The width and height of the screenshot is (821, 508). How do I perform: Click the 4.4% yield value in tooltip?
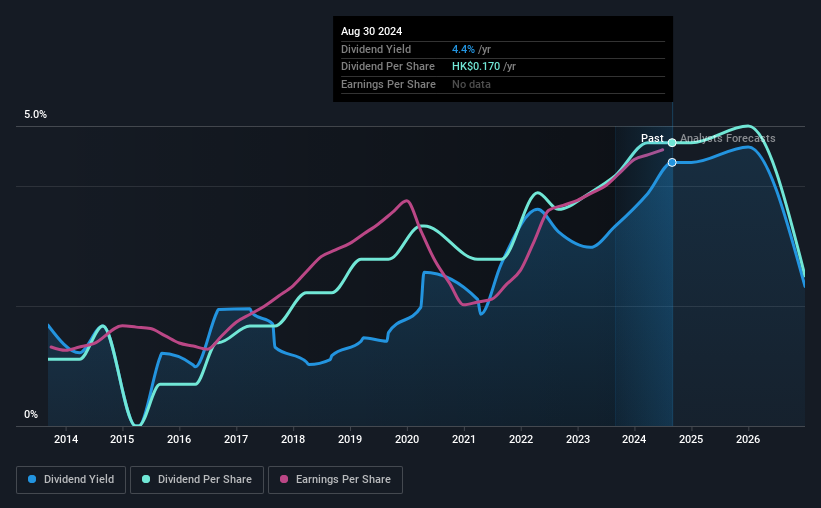[x=463, y=49]
